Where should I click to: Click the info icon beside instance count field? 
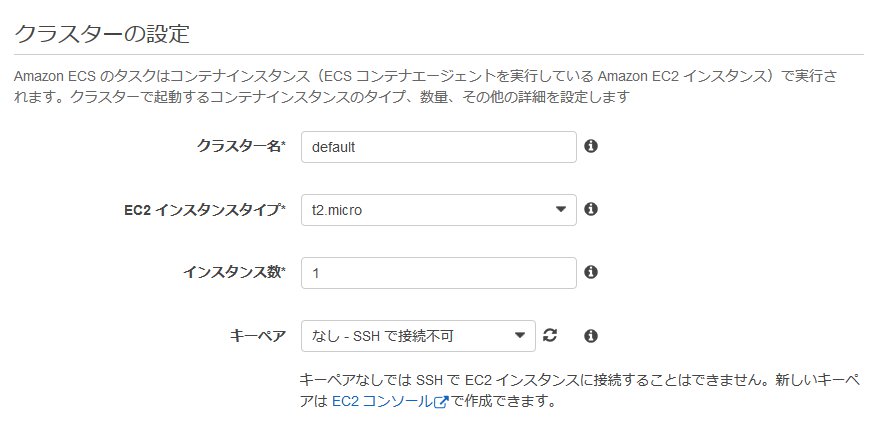[591, 272]
